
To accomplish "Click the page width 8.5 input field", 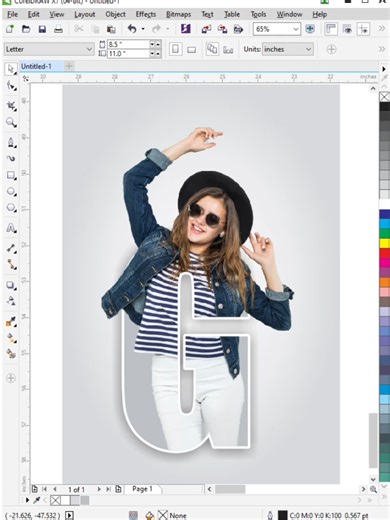I will point(128,44).
